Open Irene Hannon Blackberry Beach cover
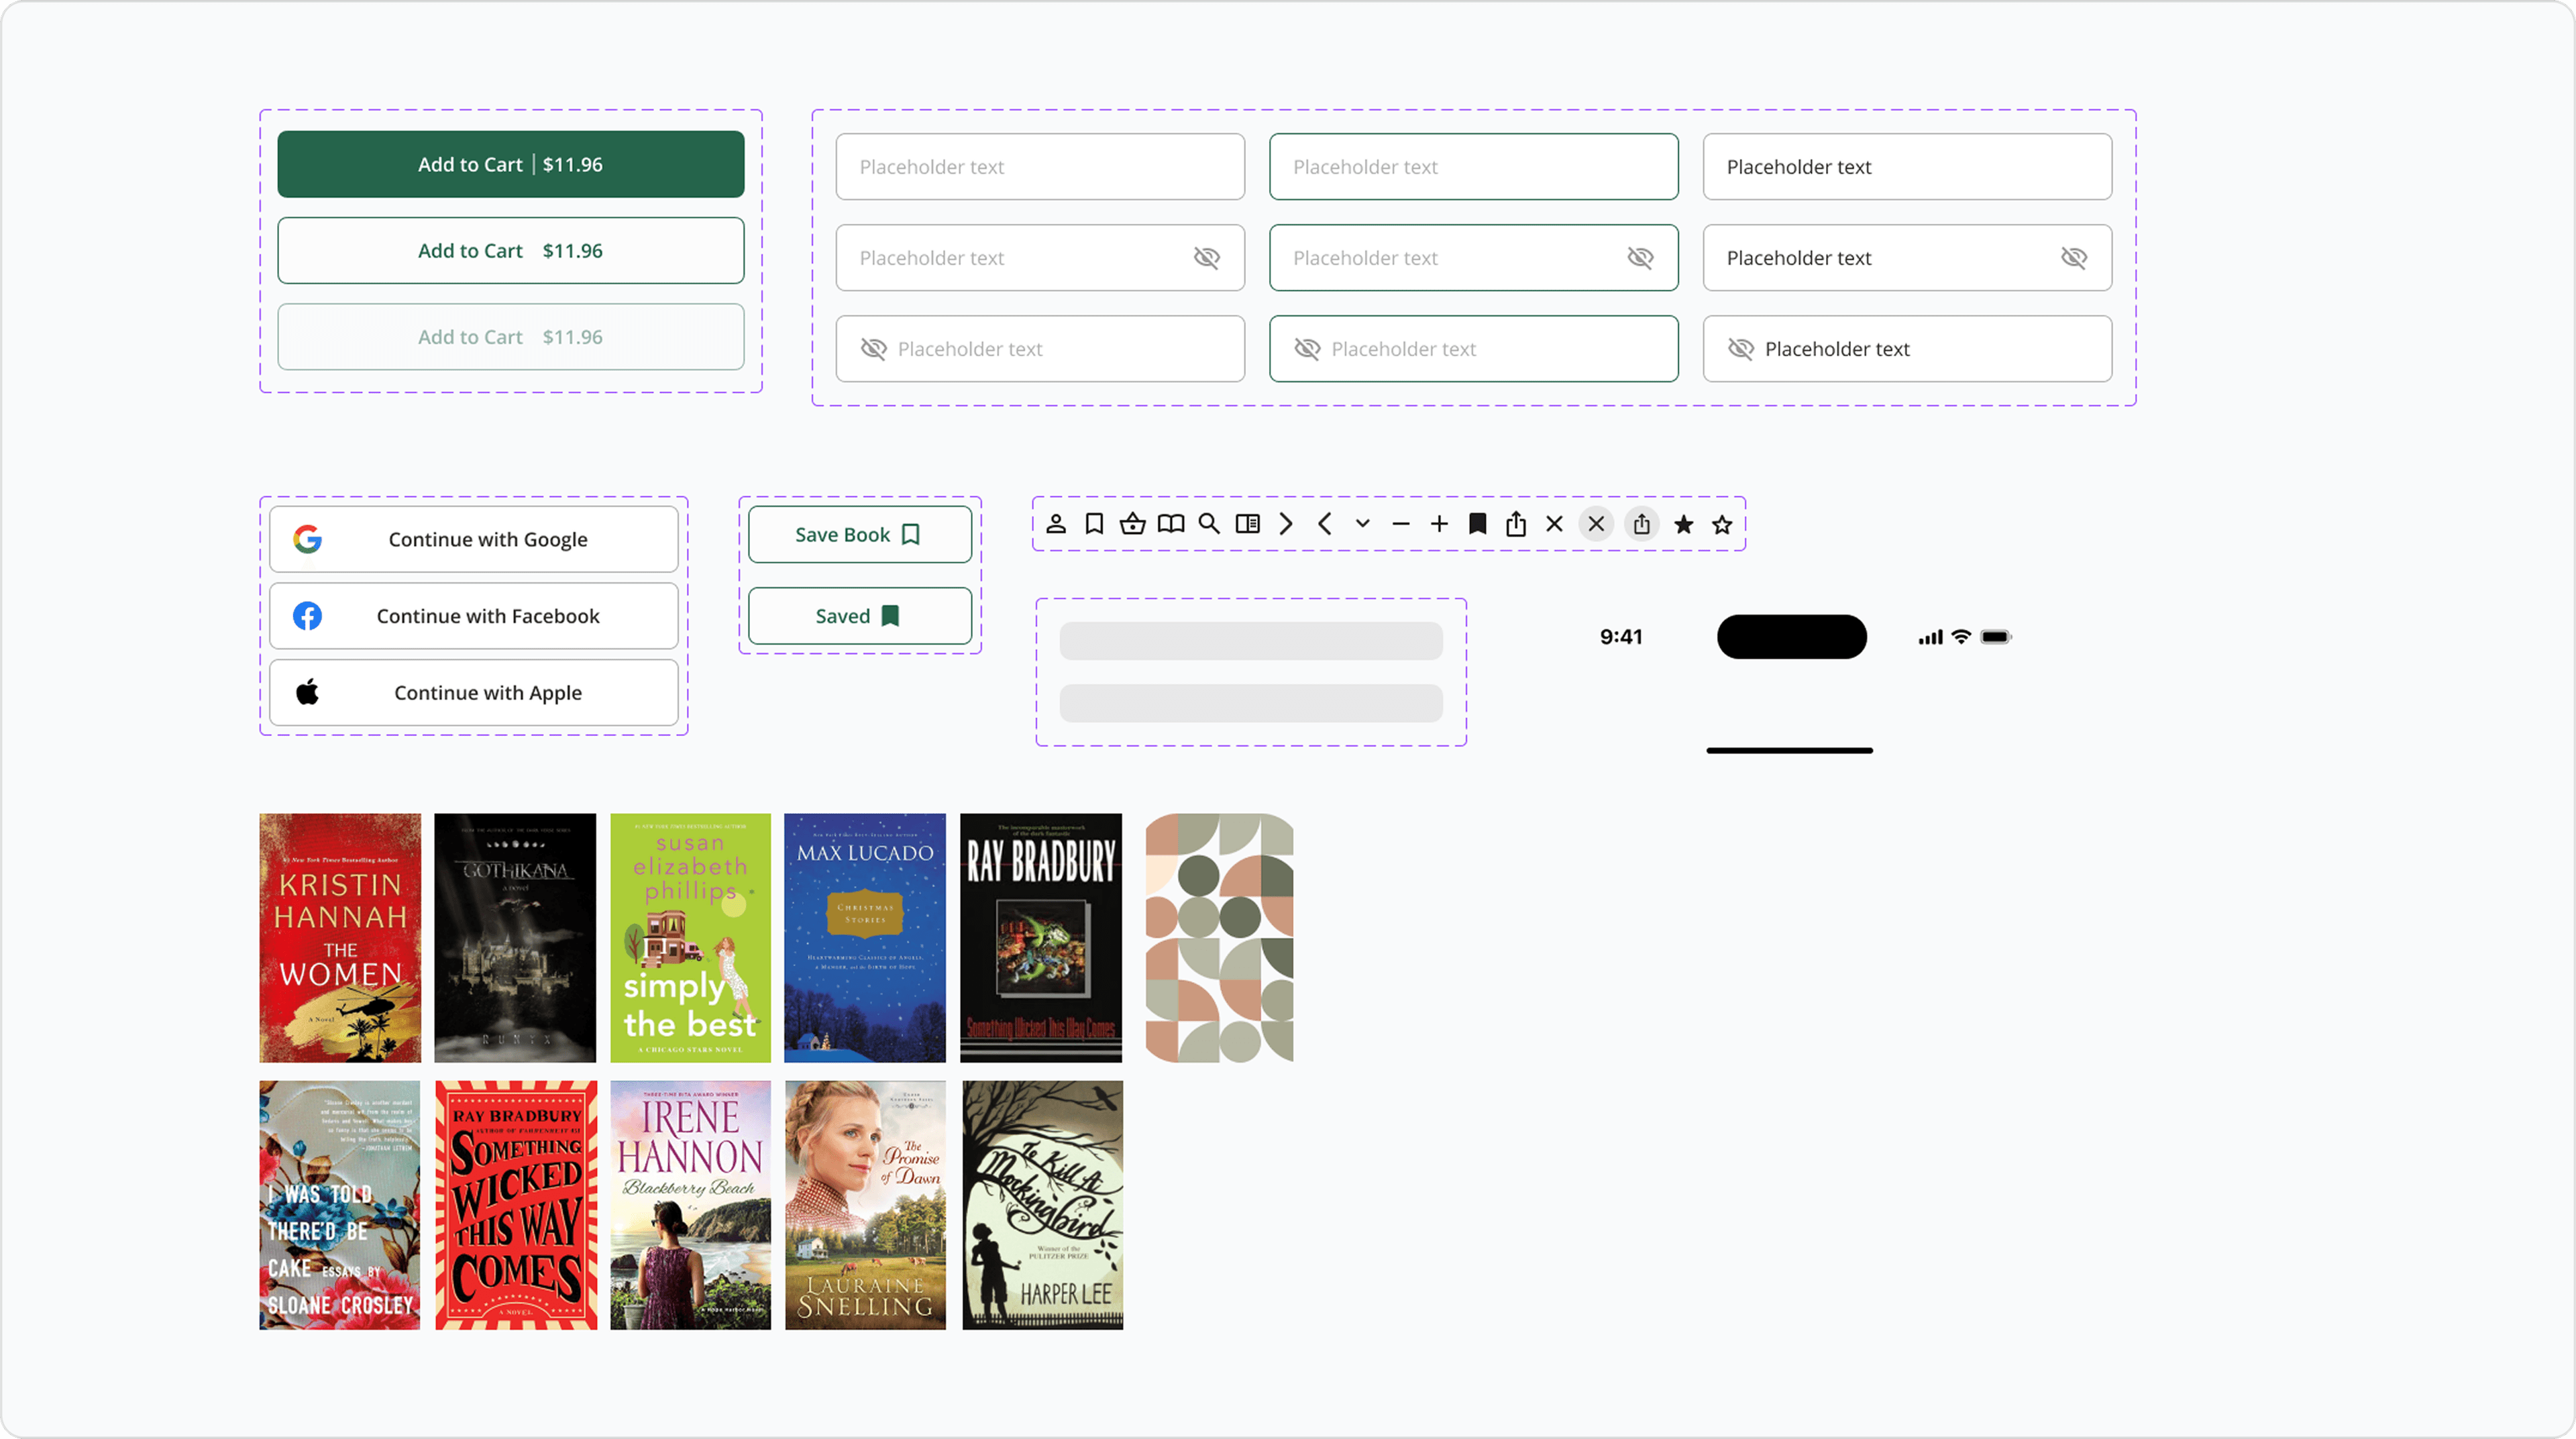 point(691,1205)
